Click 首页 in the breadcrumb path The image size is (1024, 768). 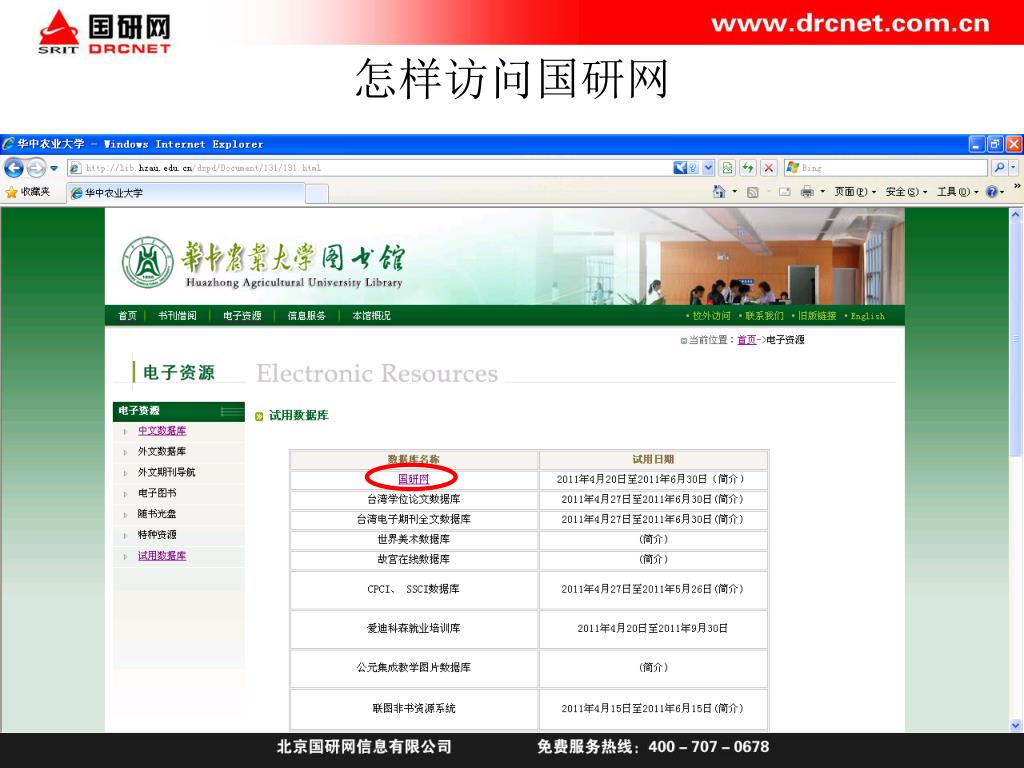(x=746, y=340)
